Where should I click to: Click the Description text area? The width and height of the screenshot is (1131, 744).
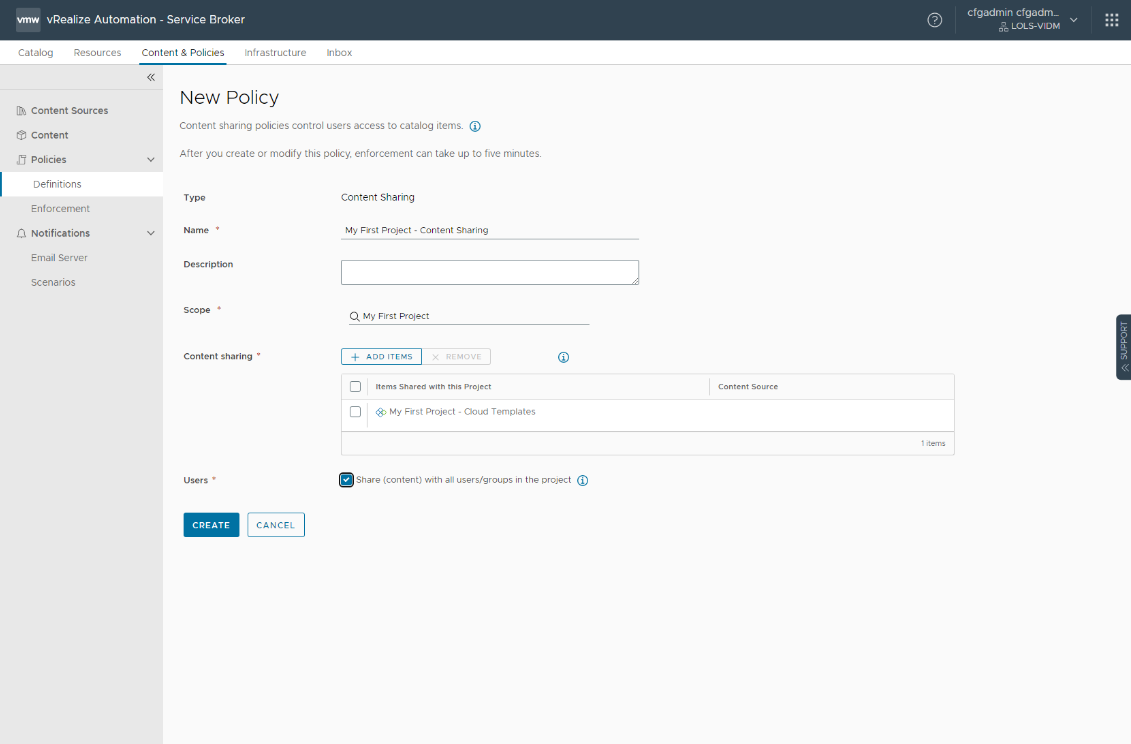point(490,273)
